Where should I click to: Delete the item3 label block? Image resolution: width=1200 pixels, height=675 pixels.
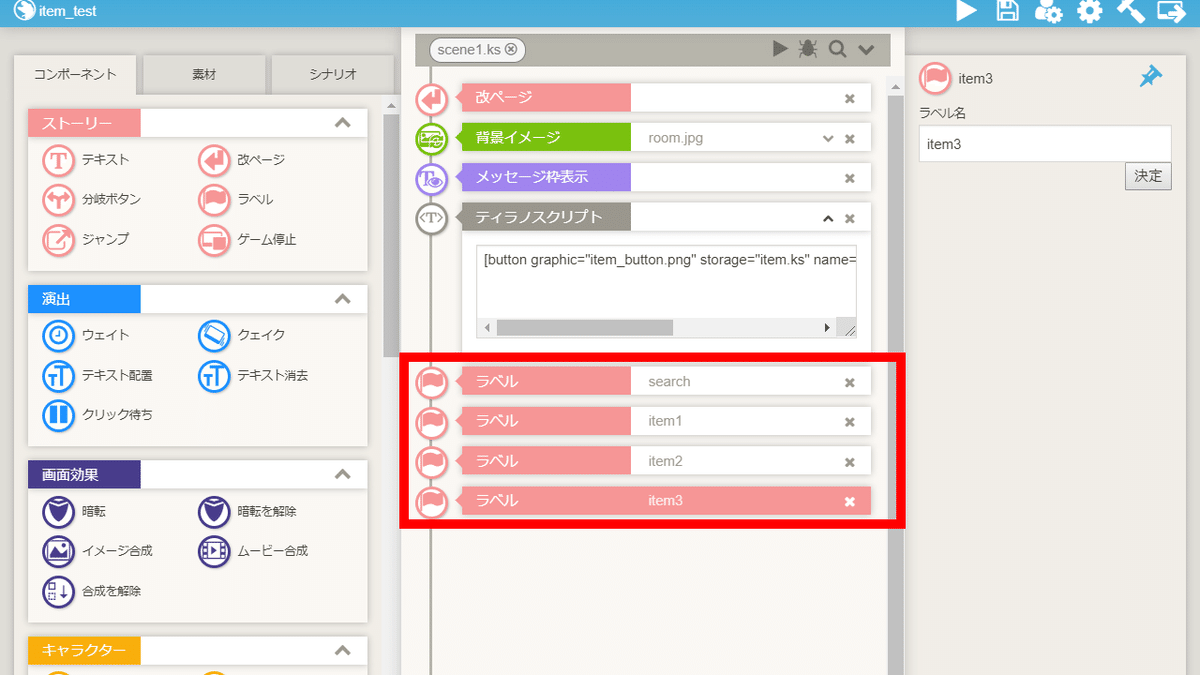pyautogui.click(x=850, y=501)
